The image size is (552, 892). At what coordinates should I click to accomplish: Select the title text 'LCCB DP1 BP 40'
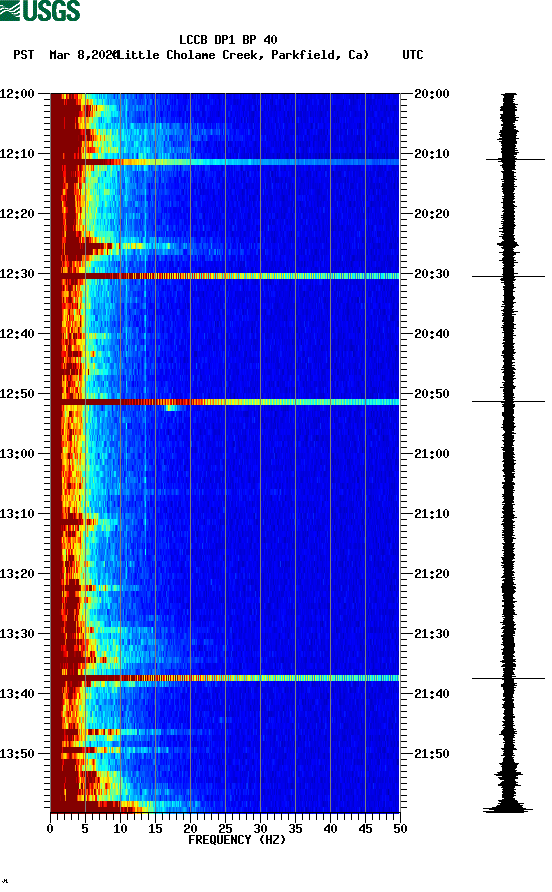pos(228,40)
